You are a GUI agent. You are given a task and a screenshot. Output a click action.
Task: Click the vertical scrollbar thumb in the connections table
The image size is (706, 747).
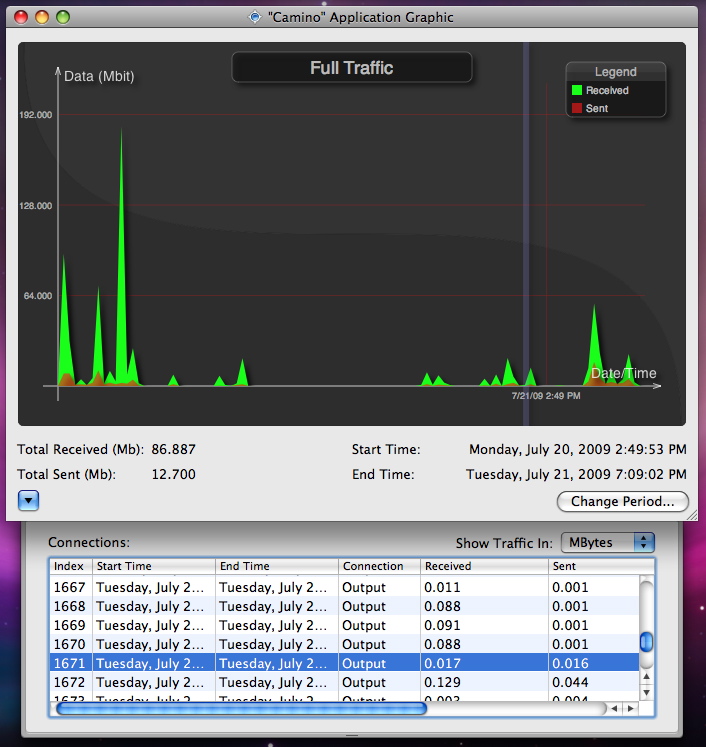[646, 642]
